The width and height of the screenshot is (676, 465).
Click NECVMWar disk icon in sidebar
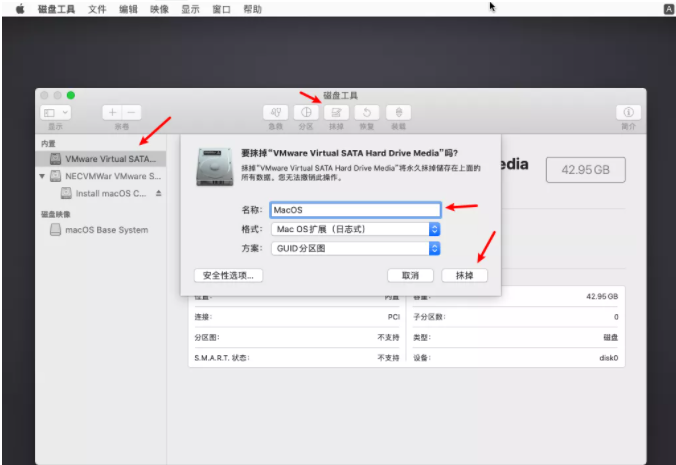coord(55,176)
